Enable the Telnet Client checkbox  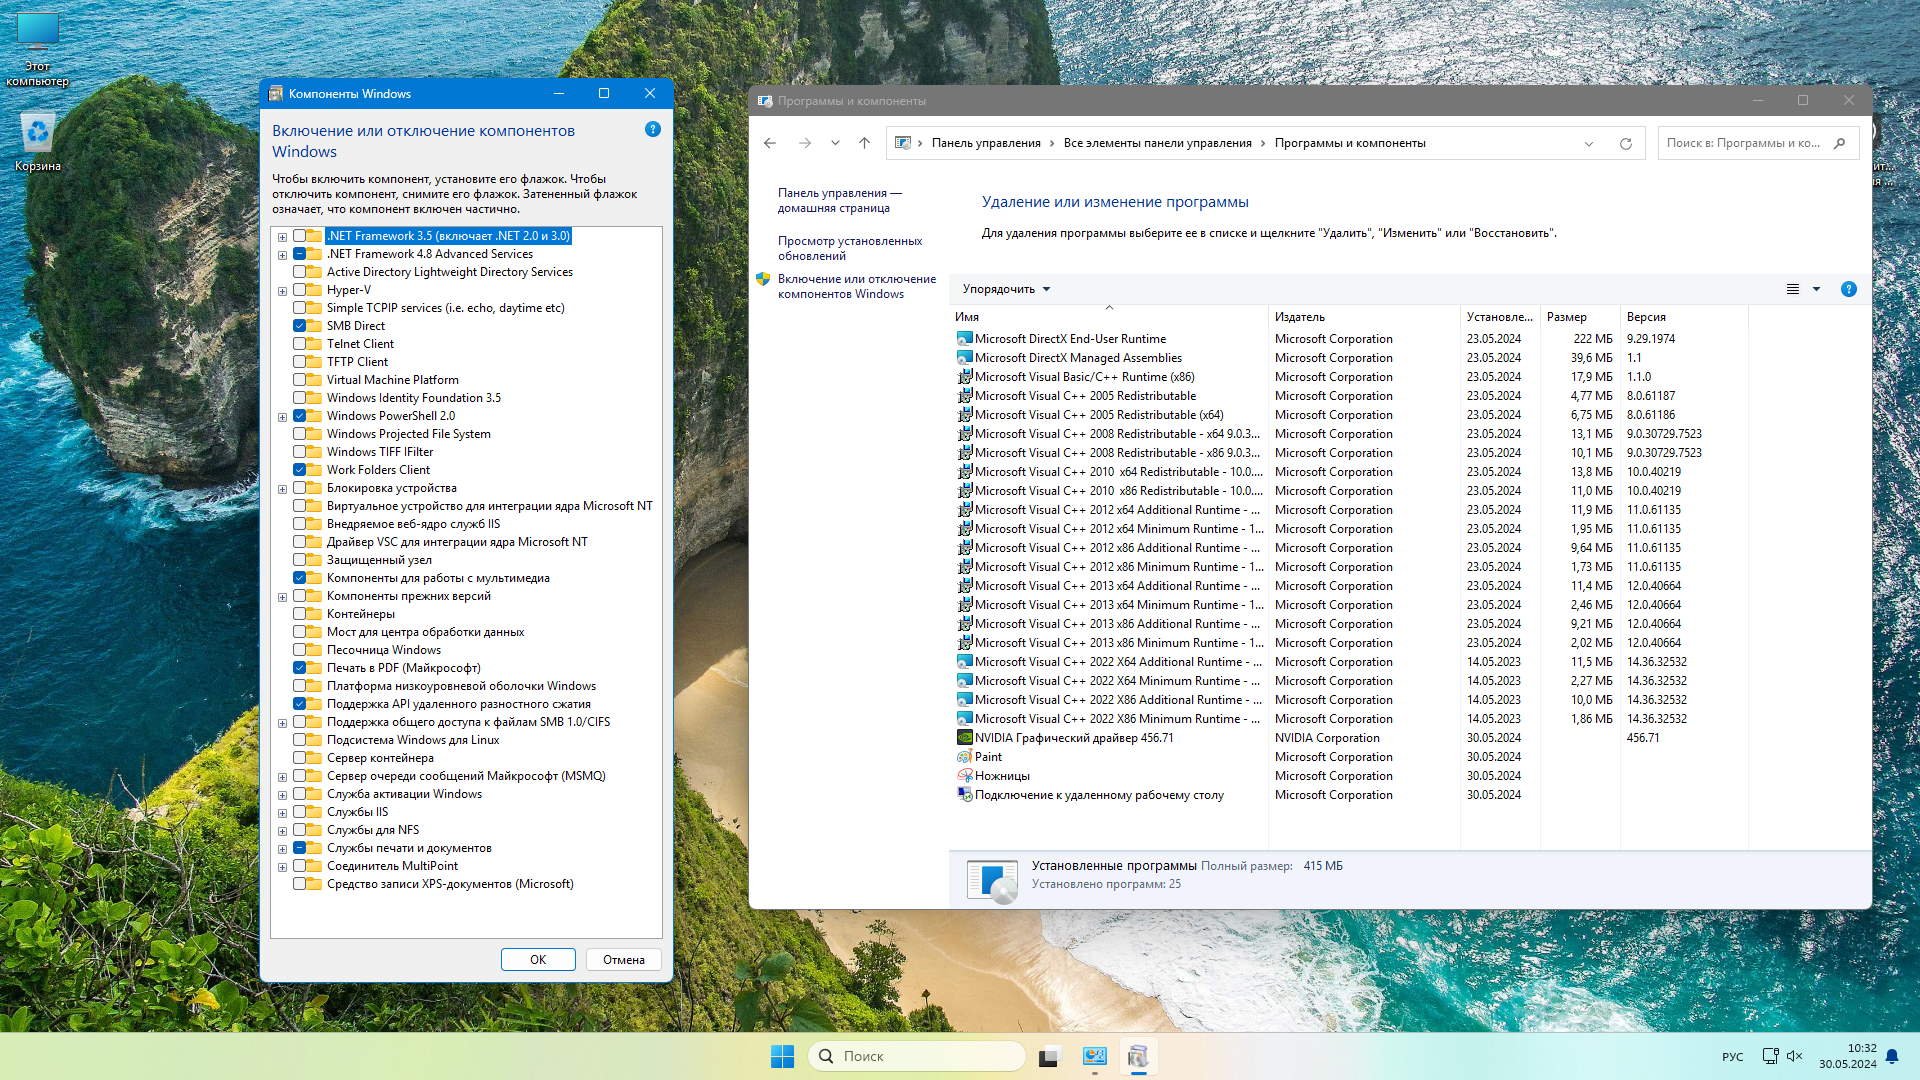(x=299, y=344)
